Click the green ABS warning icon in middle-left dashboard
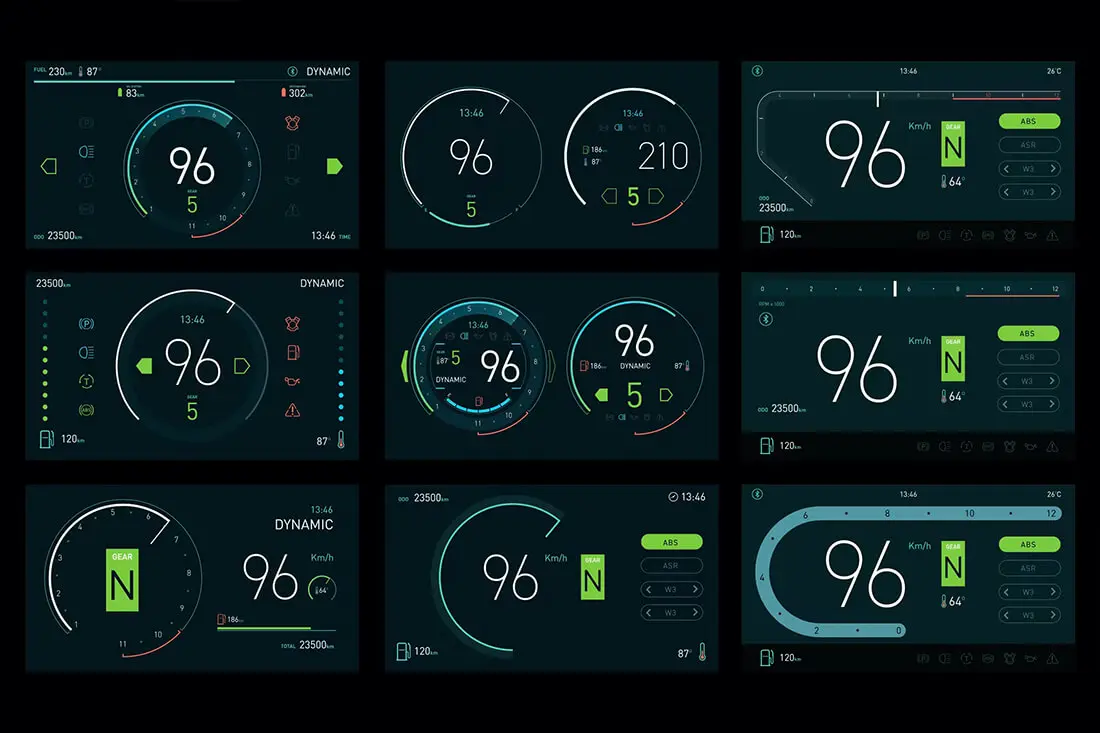This screenshot has height=733, width=1100. [85, 409]
